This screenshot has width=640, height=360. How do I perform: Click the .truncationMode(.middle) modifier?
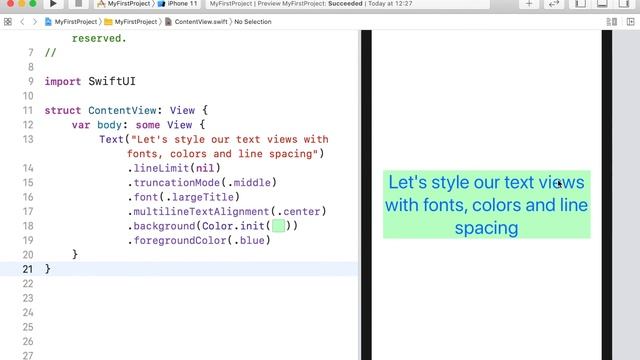pos(202,182)
